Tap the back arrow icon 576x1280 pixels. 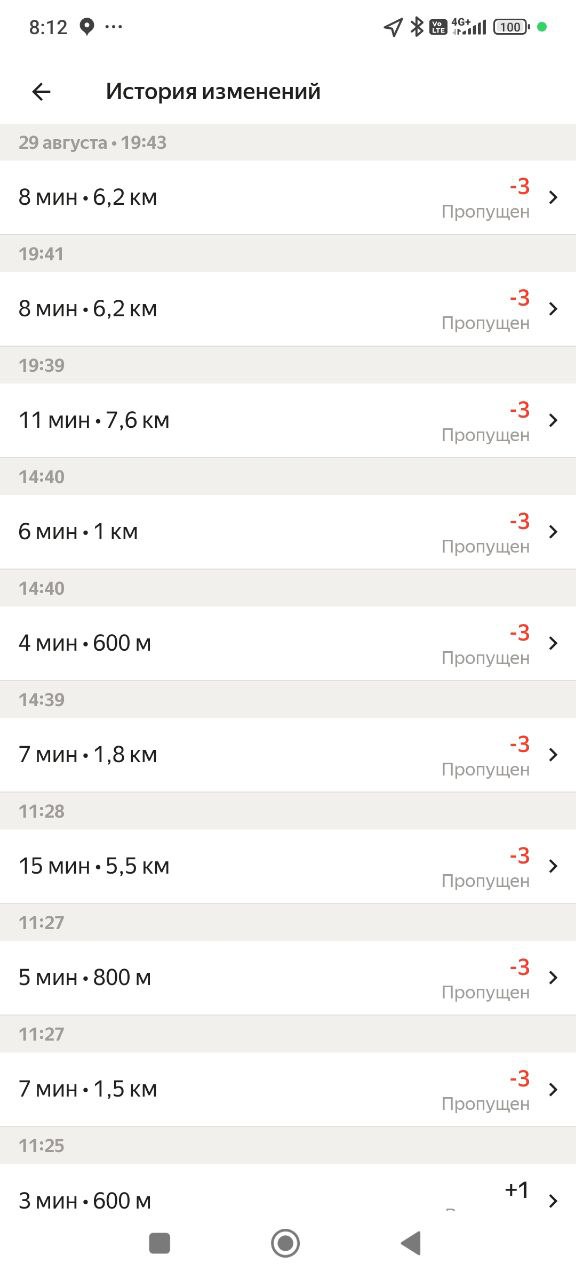[x=41, y=92]
